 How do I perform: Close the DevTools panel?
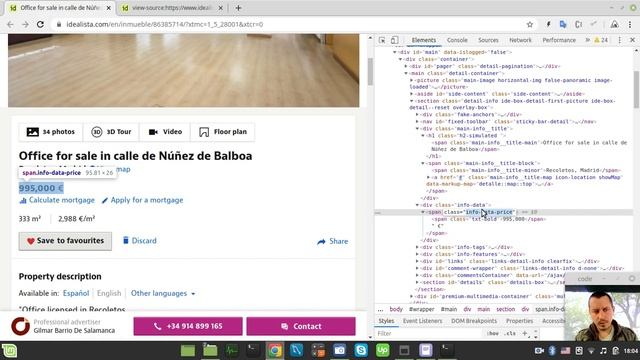pyautogui.click(x=632, y=40)
